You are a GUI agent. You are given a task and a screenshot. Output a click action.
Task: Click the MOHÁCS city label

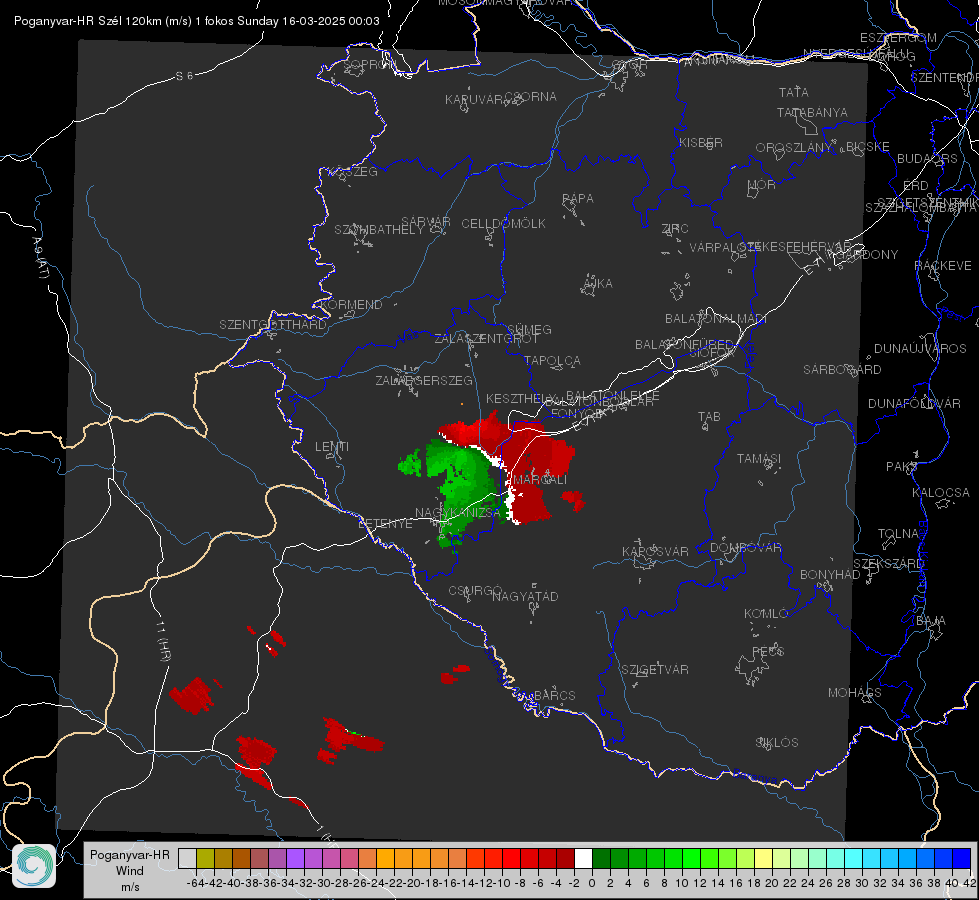854,692
